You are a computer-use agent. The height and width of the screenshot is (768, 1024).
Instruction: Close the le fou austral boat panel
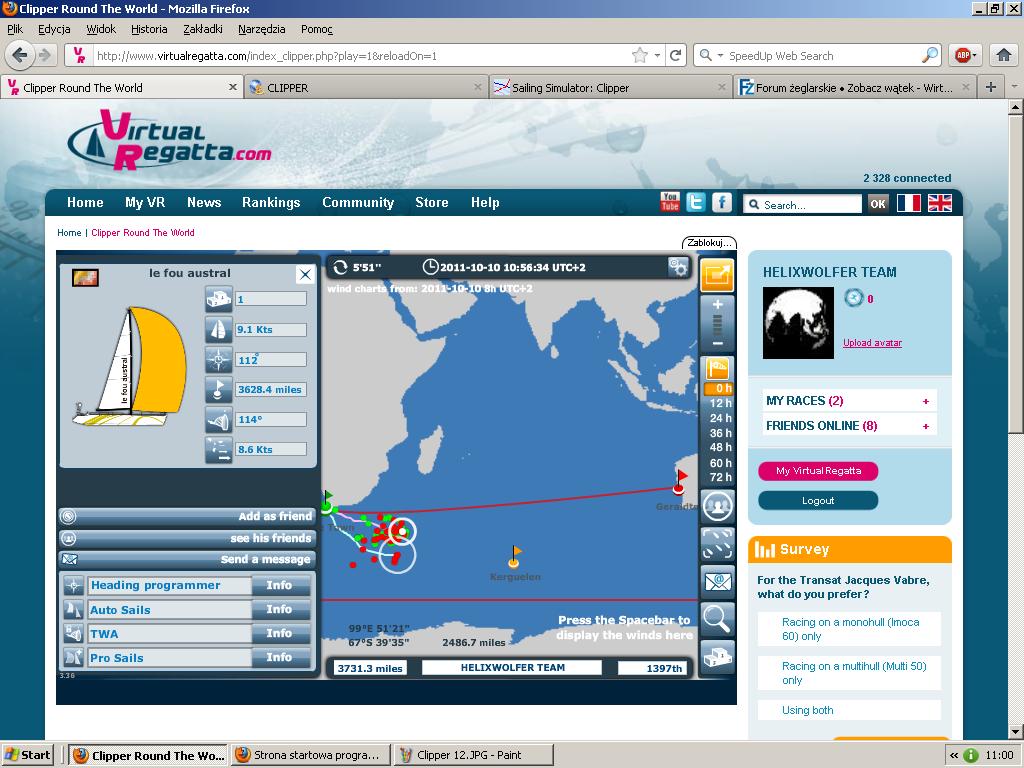305,274
